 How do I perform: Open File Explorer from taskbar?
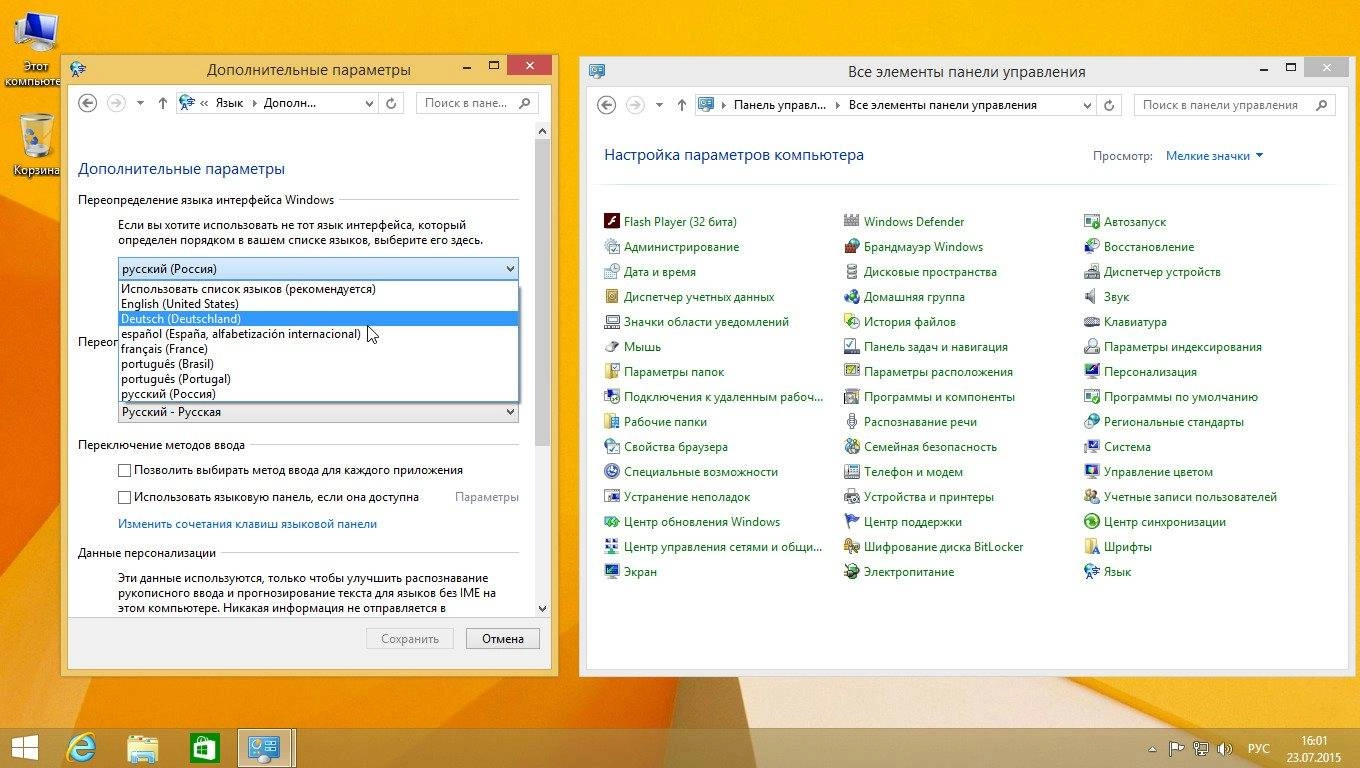point(143,748)
